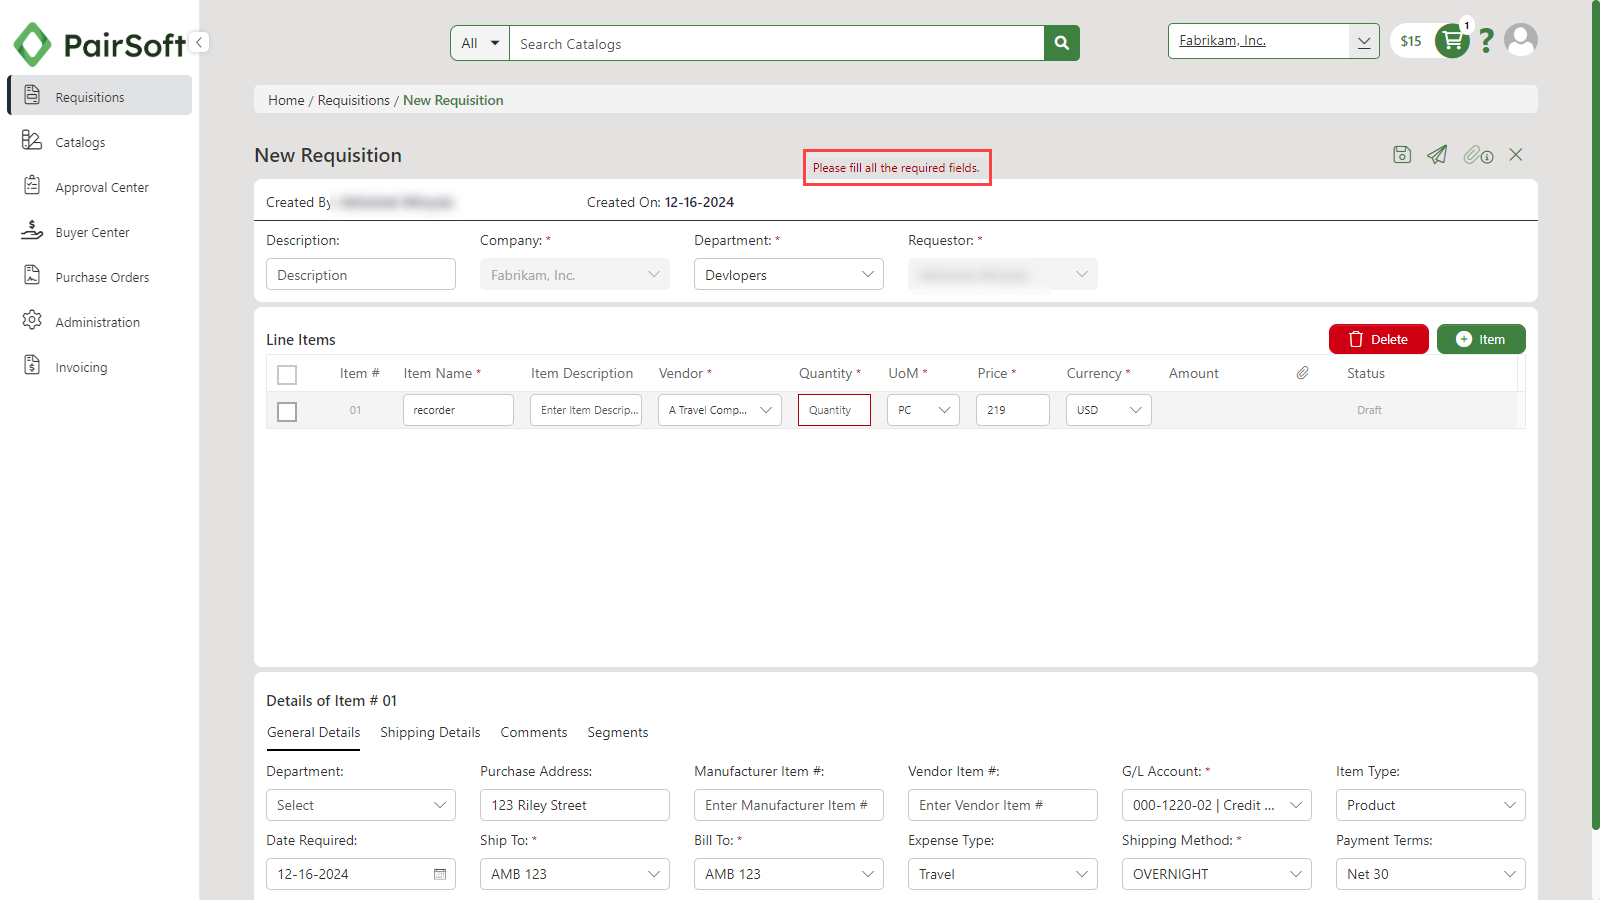Check the recorder line item checkbox
1600x900 pixels.
coord(287,412)
